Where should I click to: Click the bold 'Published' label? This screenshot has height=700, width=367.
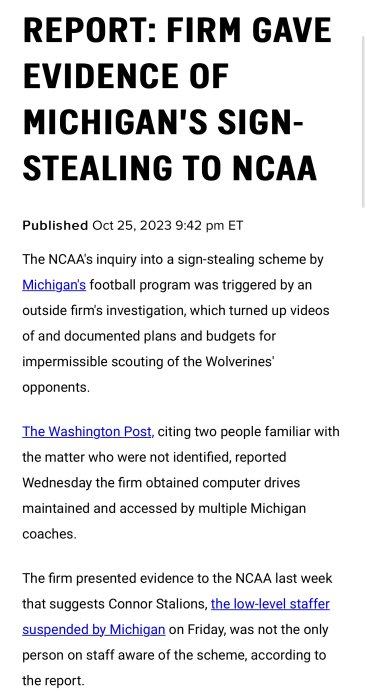coord(55,225)
